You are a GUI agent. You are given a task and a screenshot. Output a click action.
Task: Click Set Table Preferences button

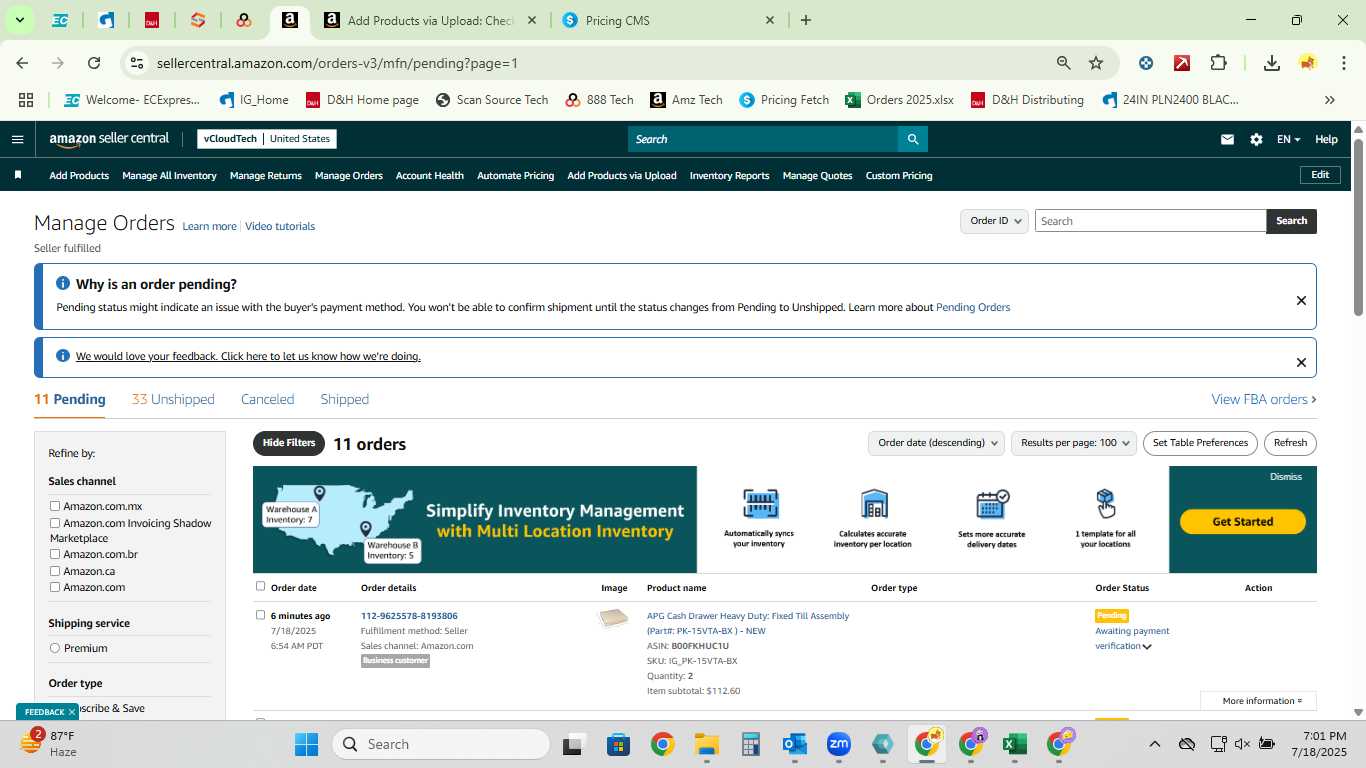[1200, 443]
